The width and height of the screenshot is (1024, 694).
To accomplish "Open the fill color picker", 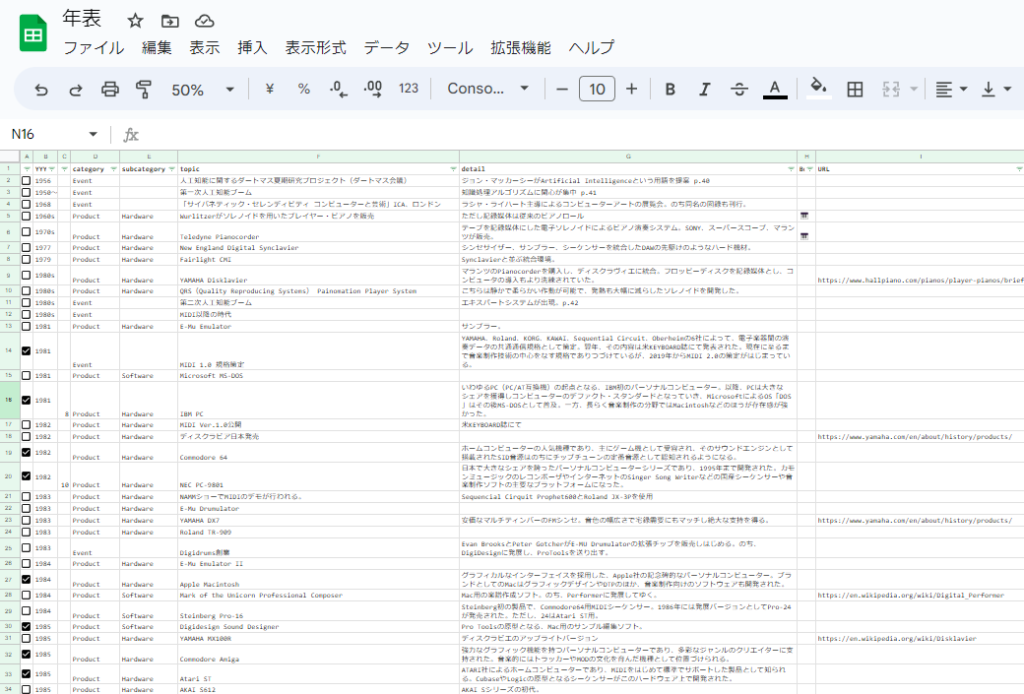I will (x=819, y=89).
